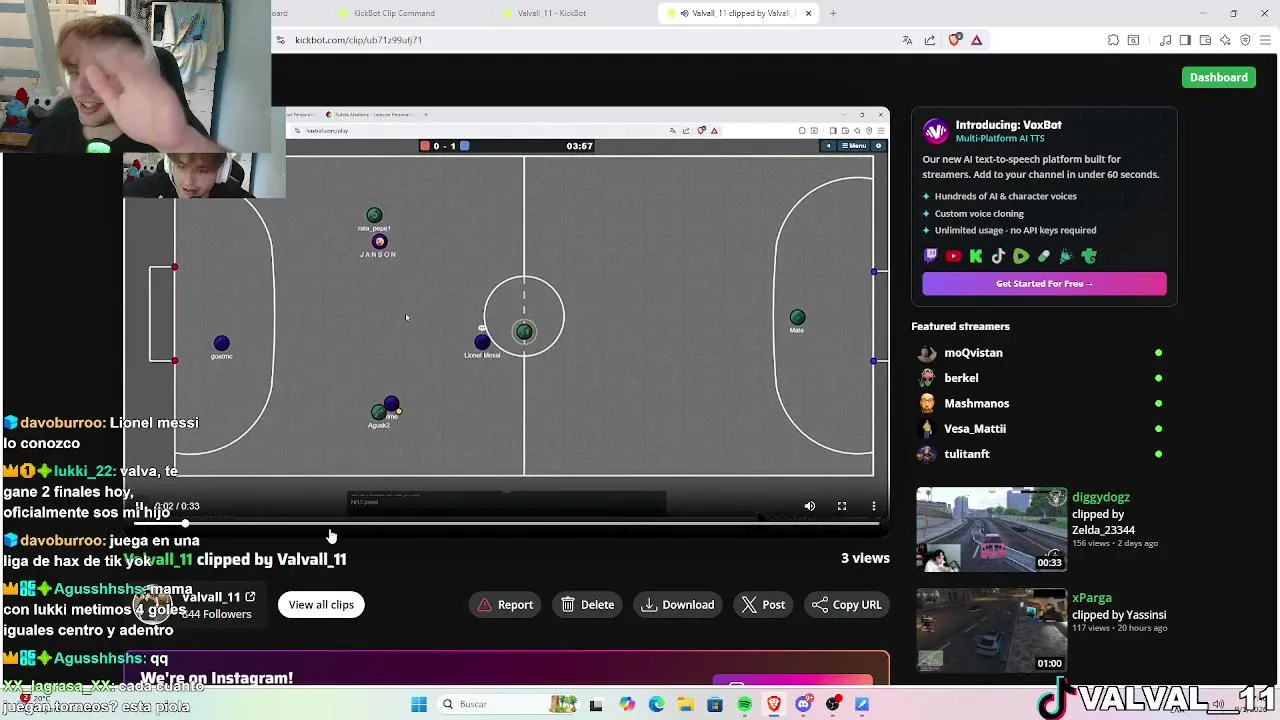
Task: Open featured streamer tulitanft
Action: point(966,454)
